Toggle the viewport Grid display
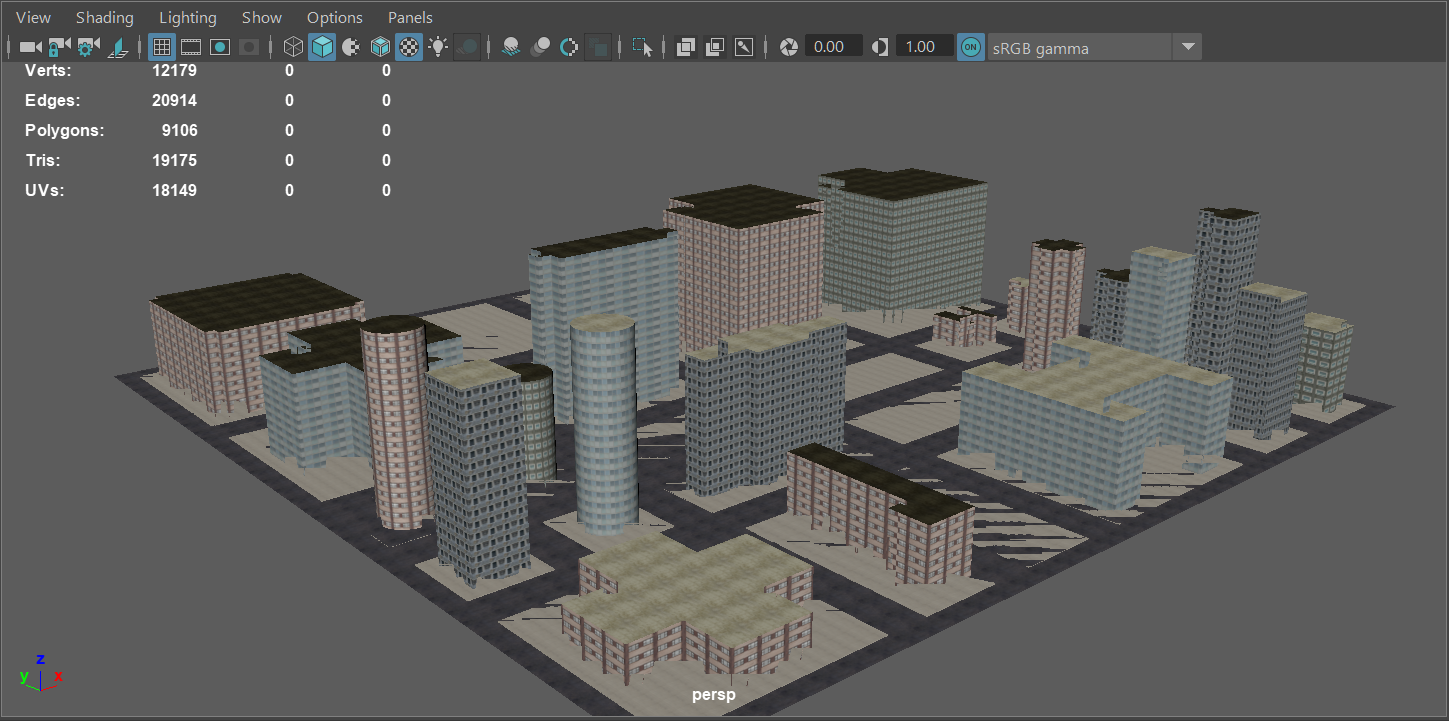Screen dimensions: 1449x721 coord(162,47)
